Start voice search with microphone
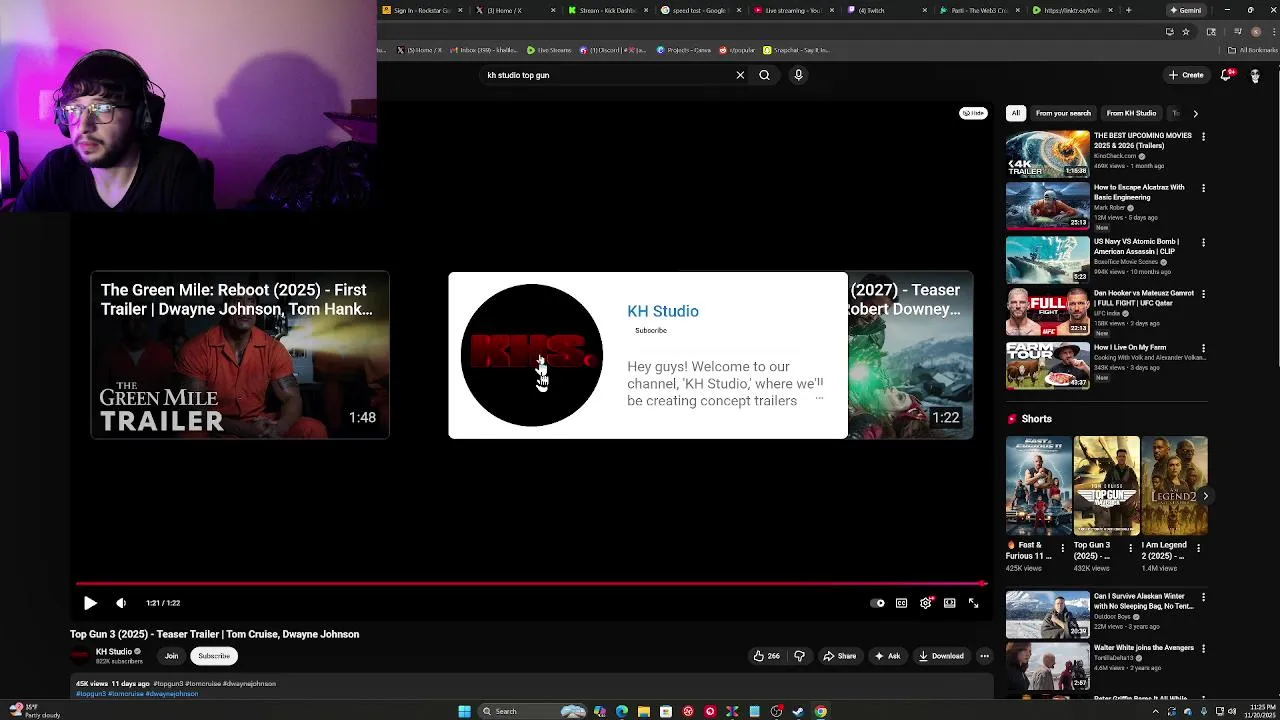 point(798,75)
